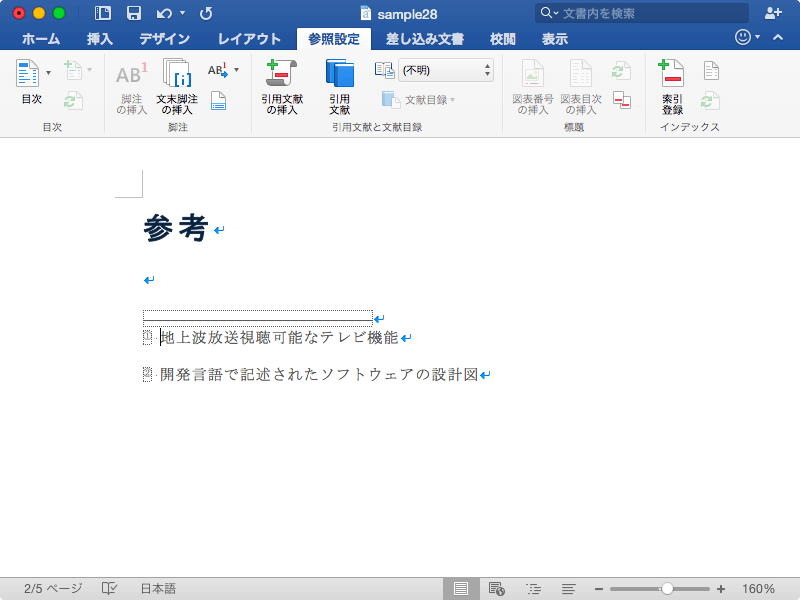Switch to the レイアウト tab

[x=249, y=39]
